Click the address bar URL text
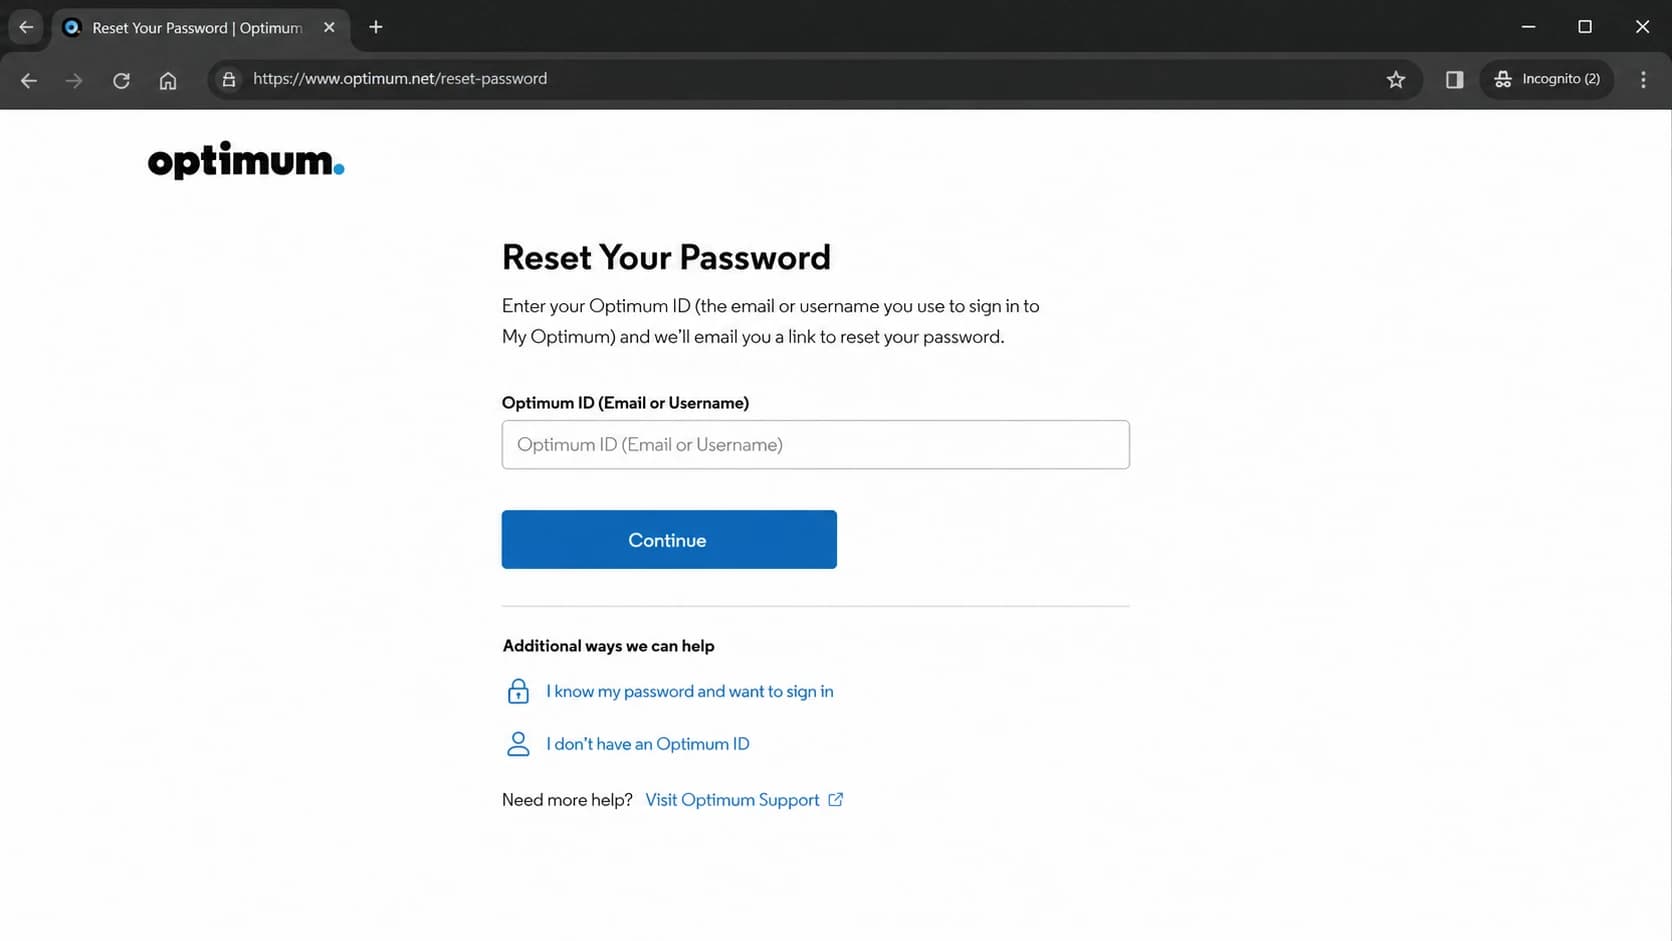The width and height of the screenshot is (1672, 941). 400,79
